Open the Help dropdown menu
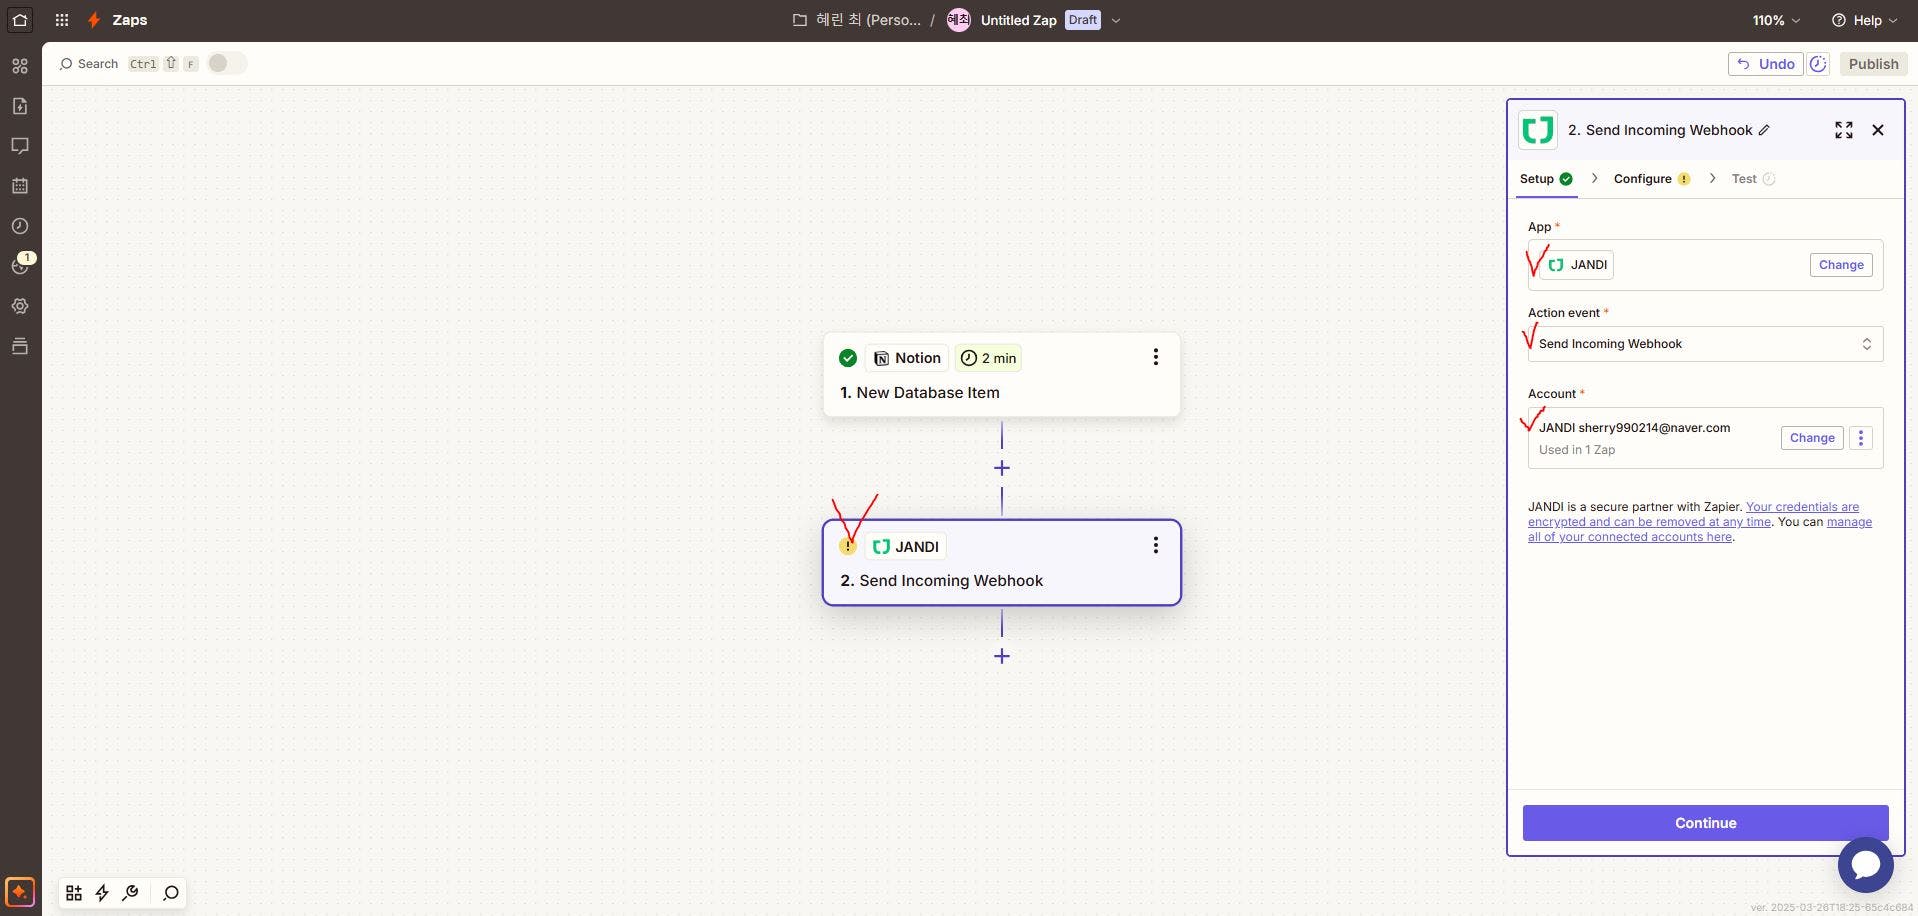 pyautogui.click(x=1864, y=20)
